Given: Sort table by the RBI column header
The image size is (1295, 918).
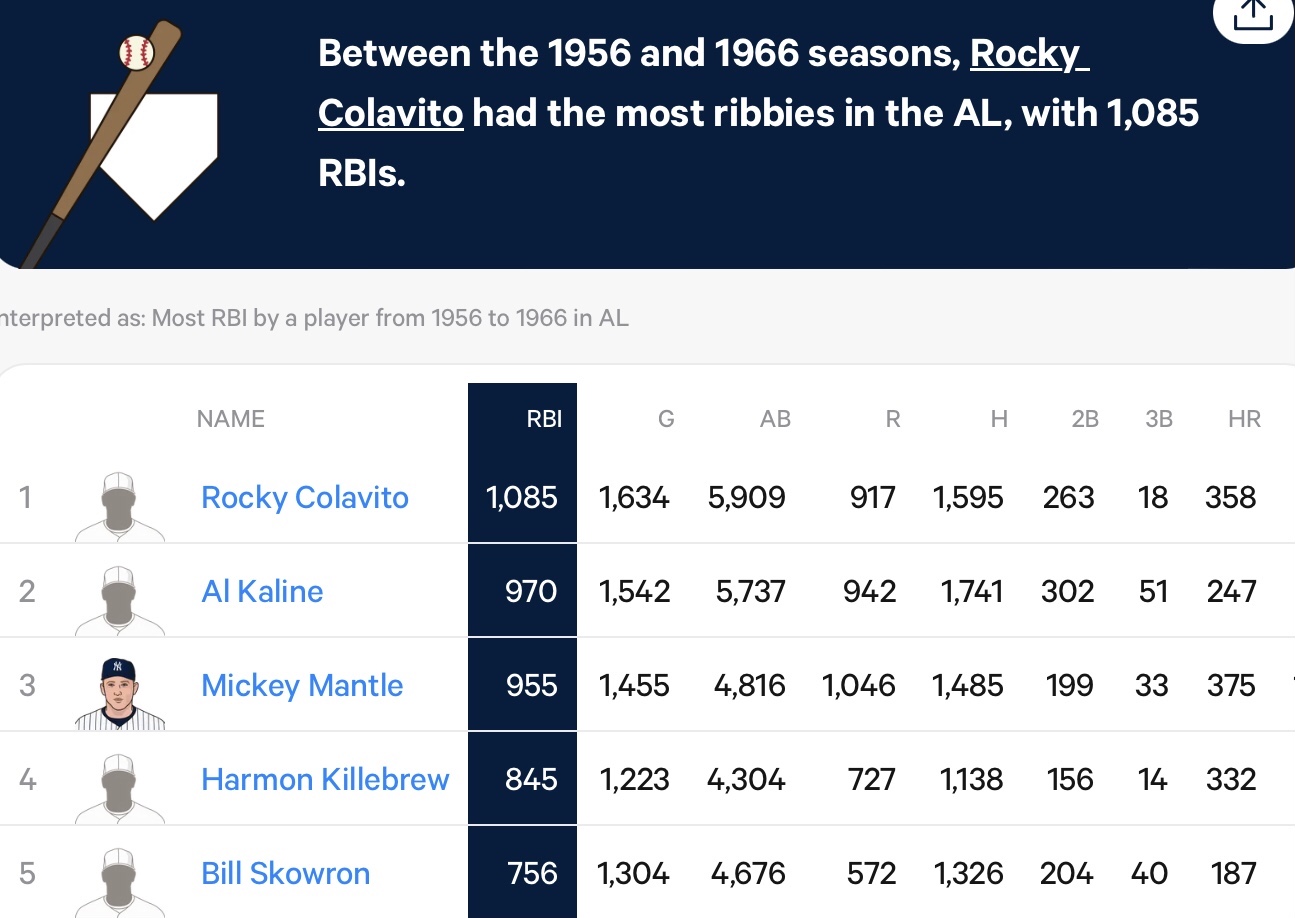Looking at the screenshot, I should (x=544, y=419).
